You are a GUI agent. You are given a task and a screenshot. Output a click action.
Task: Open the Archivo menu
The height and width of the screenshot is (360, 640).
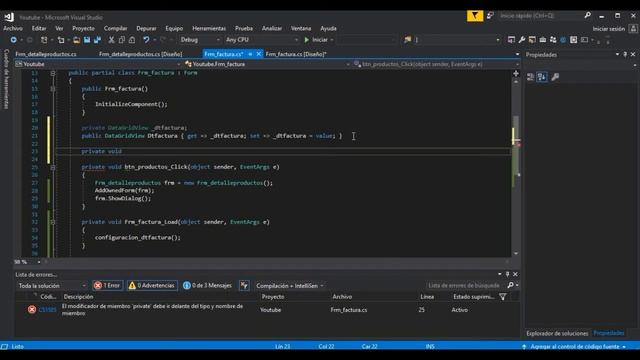coord(13,28)
